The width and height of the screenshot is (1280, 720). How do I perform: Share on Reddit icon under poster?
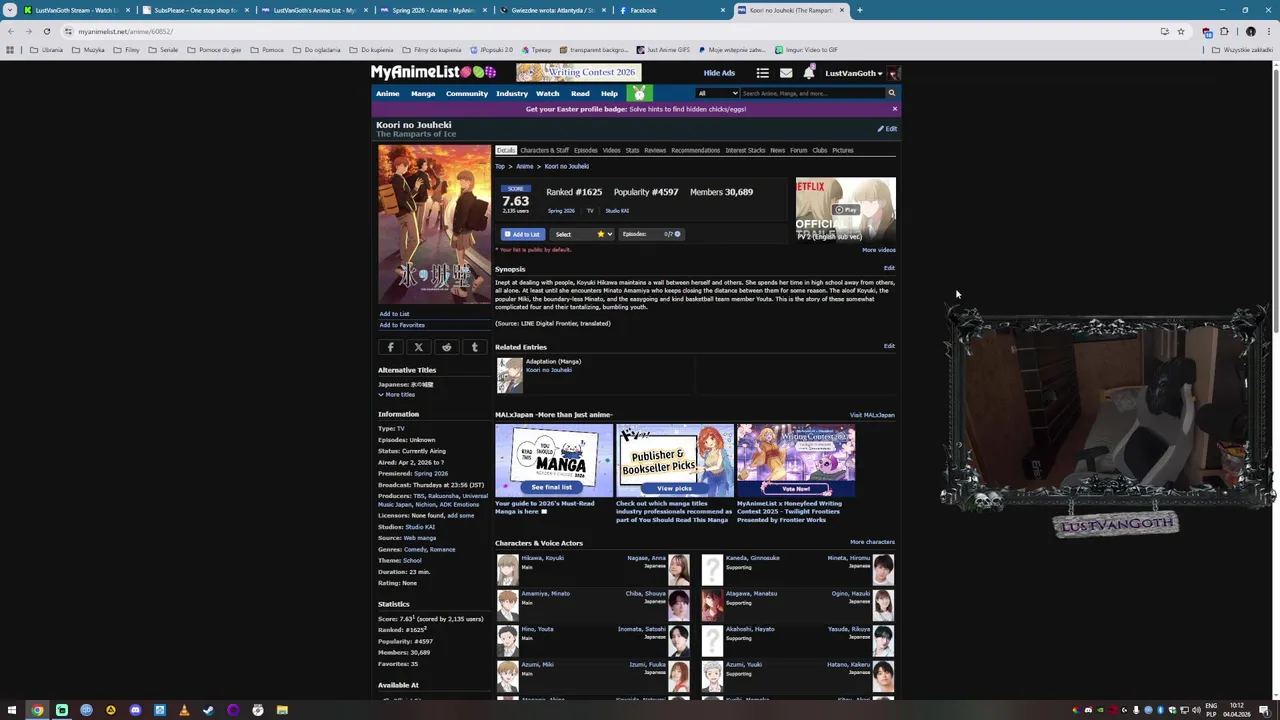pyautogui.click(x=447, y=347)
